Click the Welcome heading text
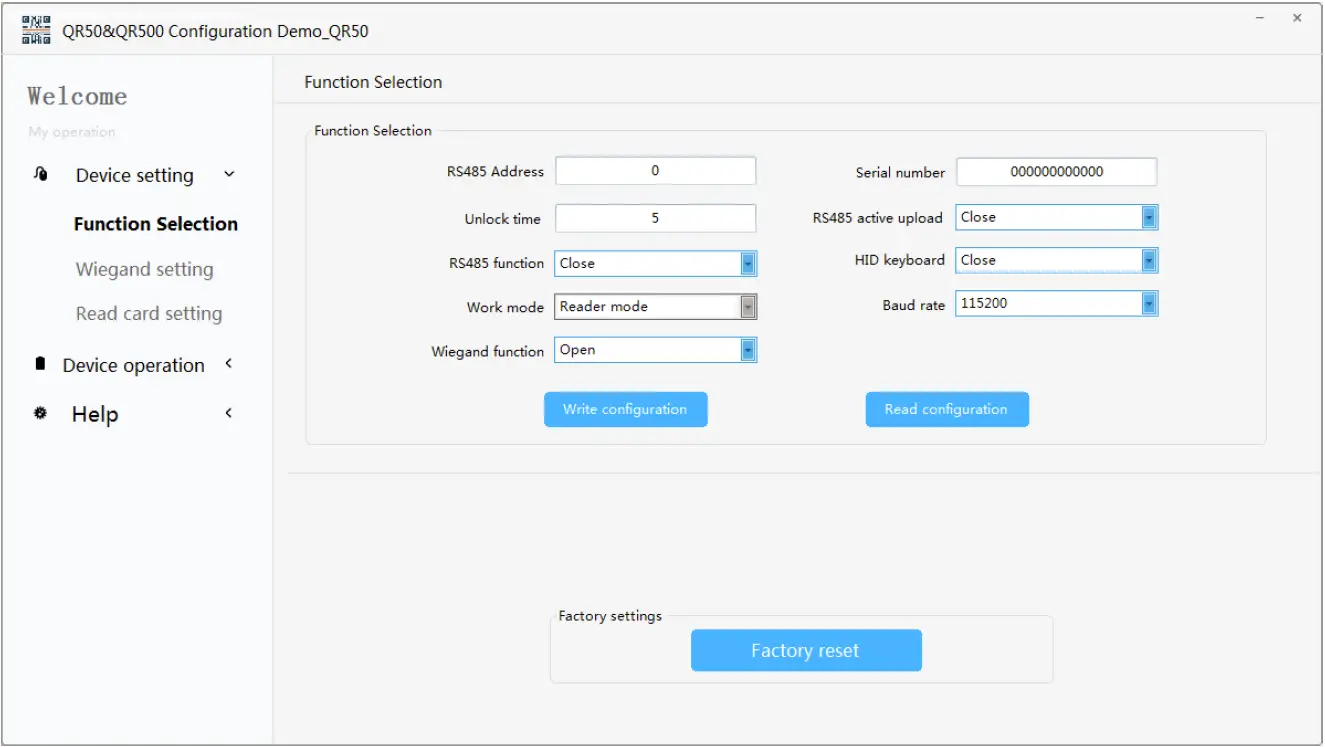Screen dimensions: 1325x747 (x=78, y=96)
